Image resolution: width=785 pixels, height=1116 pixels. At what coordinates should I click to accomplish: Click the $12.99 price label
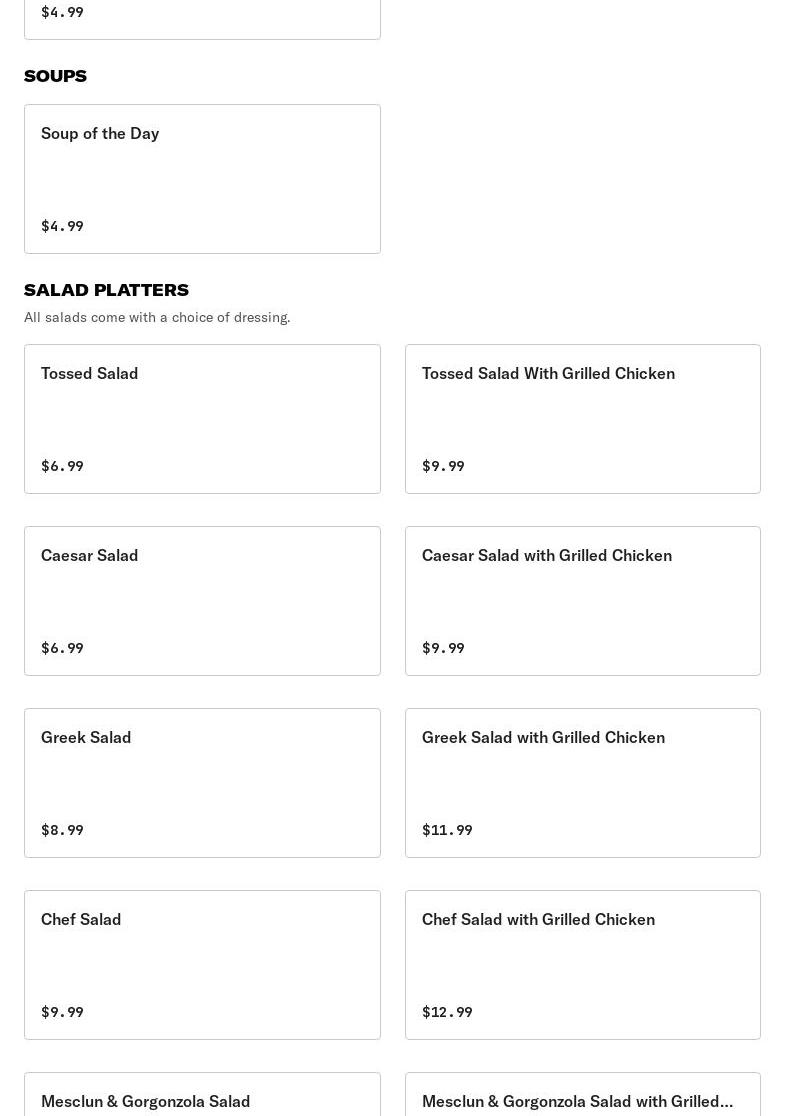[x=447, y=1012]
